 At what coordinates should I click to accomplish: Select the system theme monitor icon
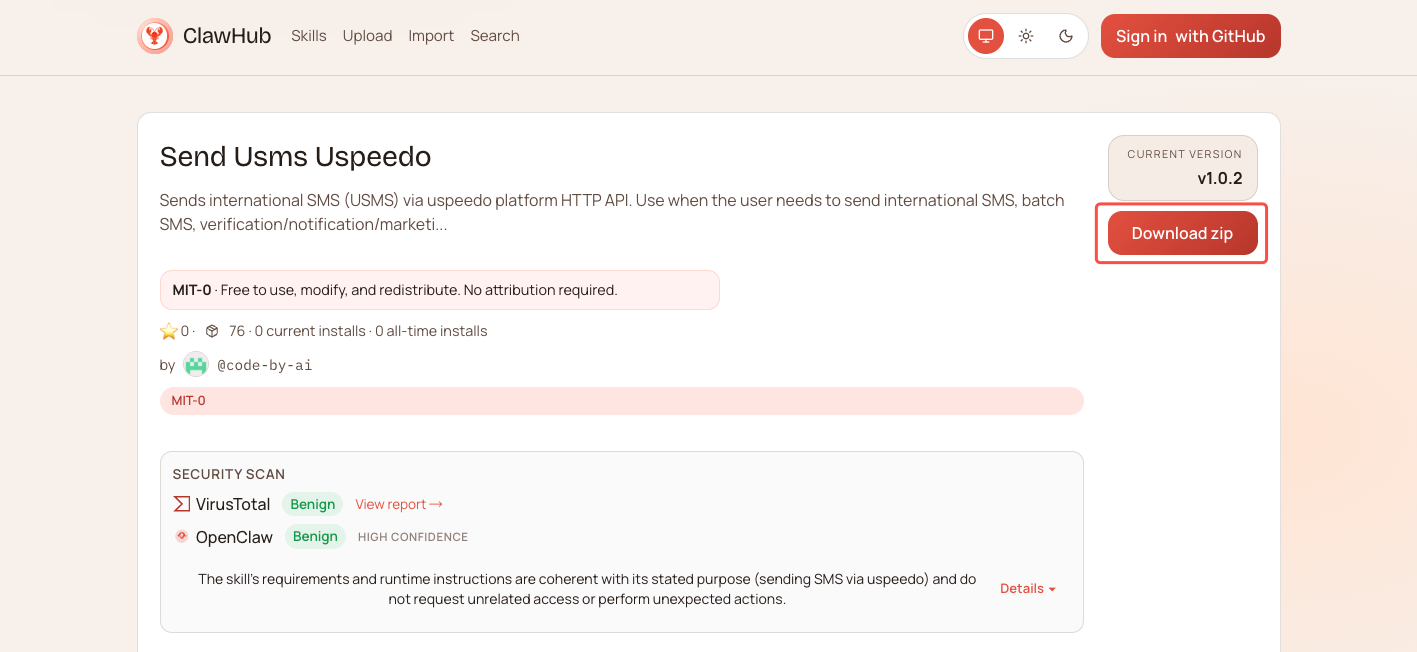point(986,36)
